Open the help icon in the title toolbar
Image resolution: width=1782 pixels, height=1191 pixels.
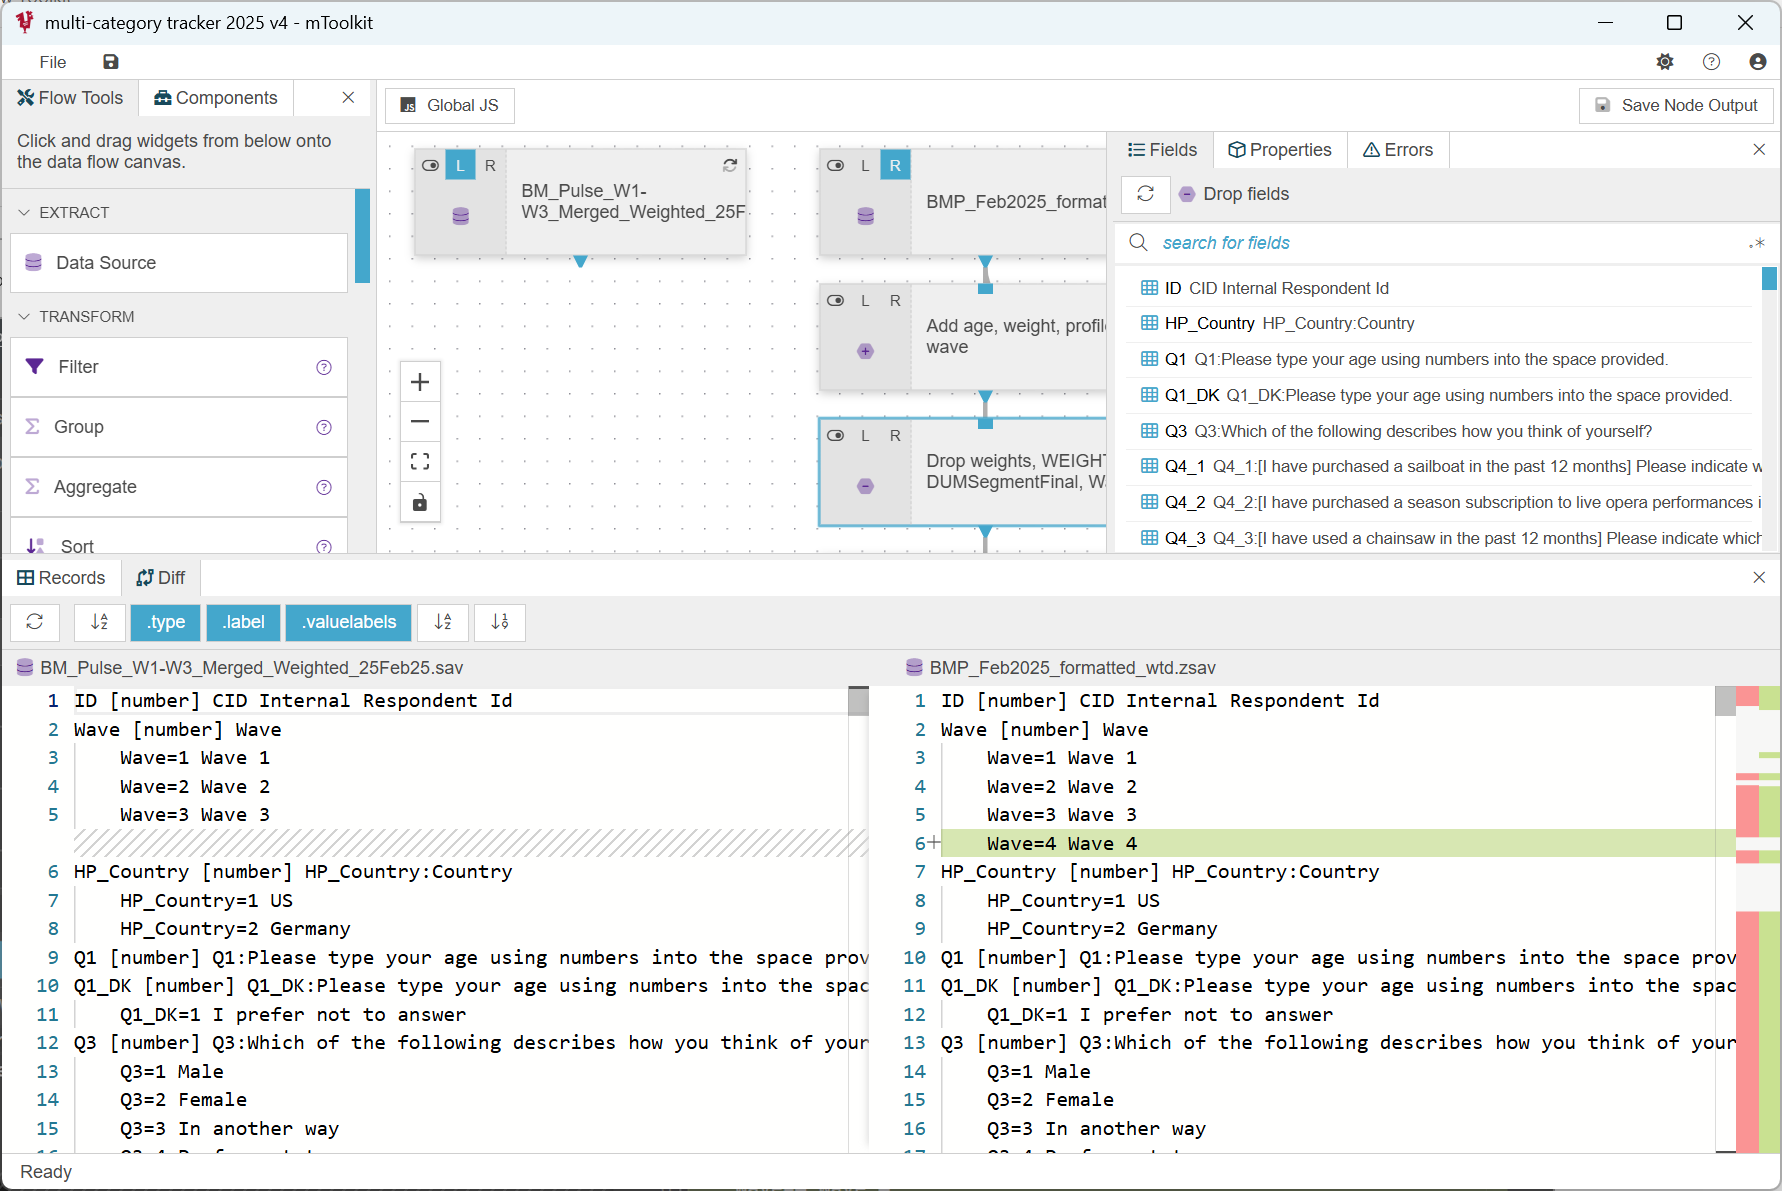[1711, 62]
